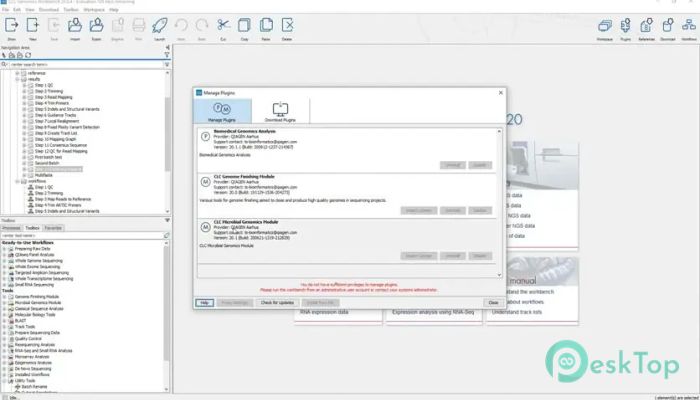
Task: Click the Check for Updates button
Action: pyautogui.click(x=277, y=303)
